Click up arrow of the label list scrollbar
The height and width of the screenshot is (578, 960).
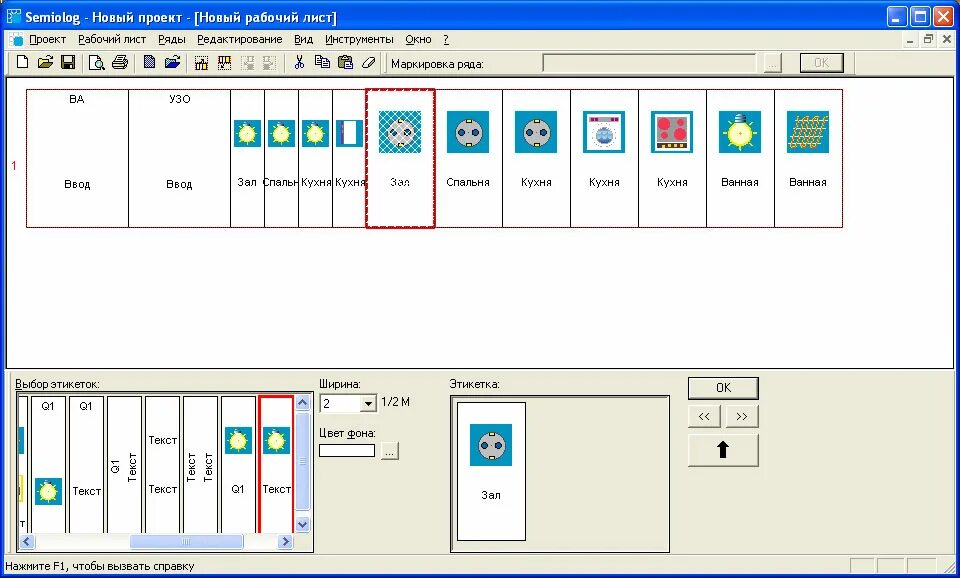point(302,402)
